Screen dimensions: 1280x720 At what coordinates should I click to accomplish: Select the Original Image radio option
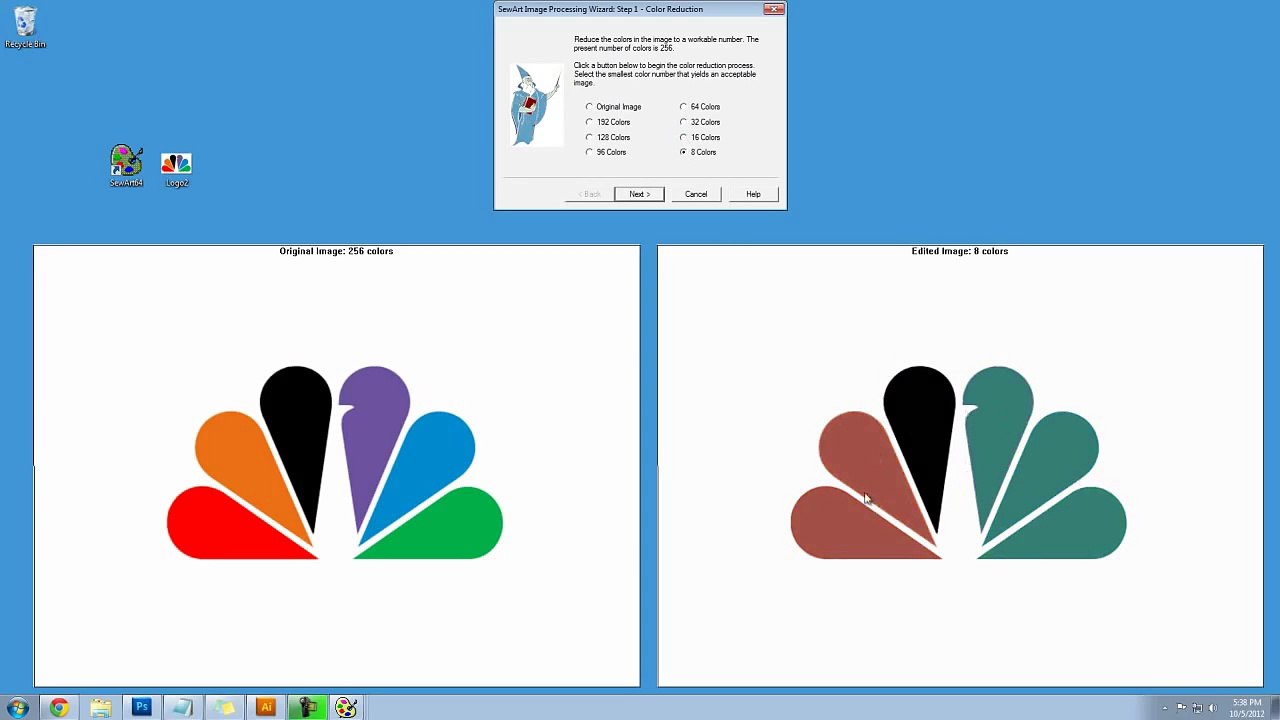coord(614,107)
